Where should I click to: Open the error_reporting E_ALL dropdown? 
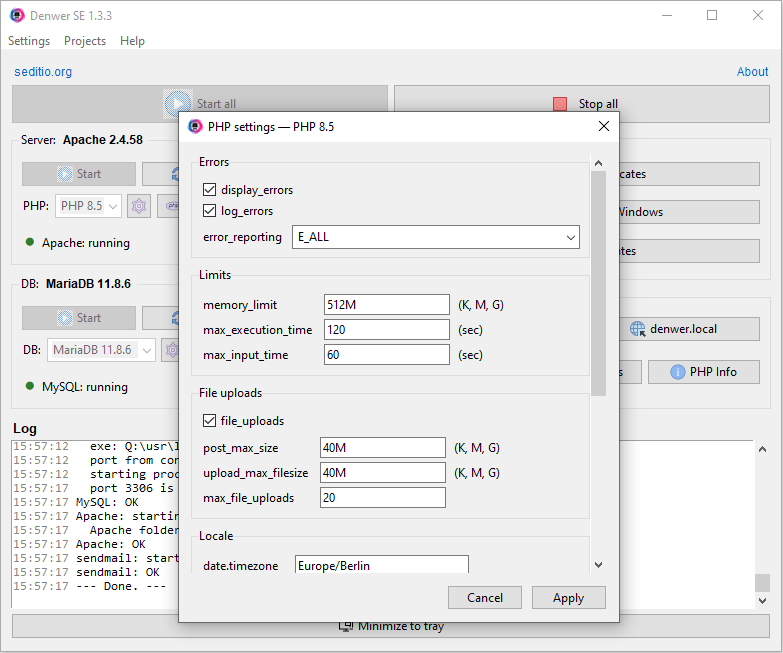pyautogui.click(x=435, y=237)
